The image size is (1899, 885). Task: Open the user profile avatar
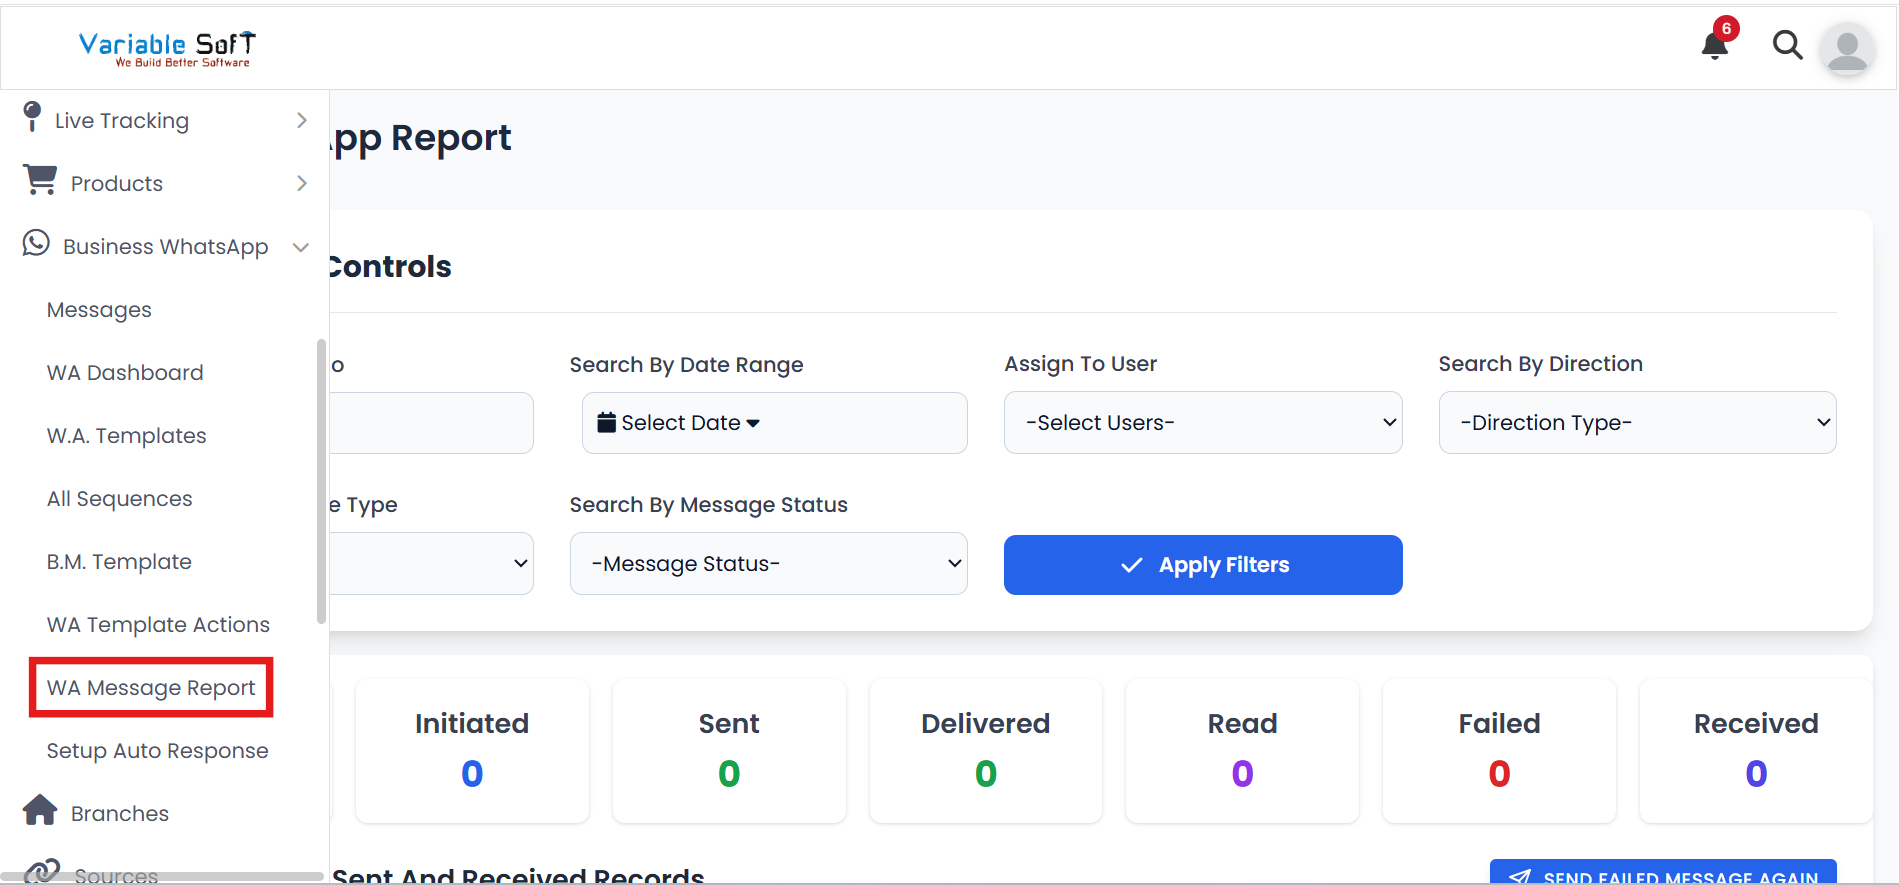point(1846,49)
